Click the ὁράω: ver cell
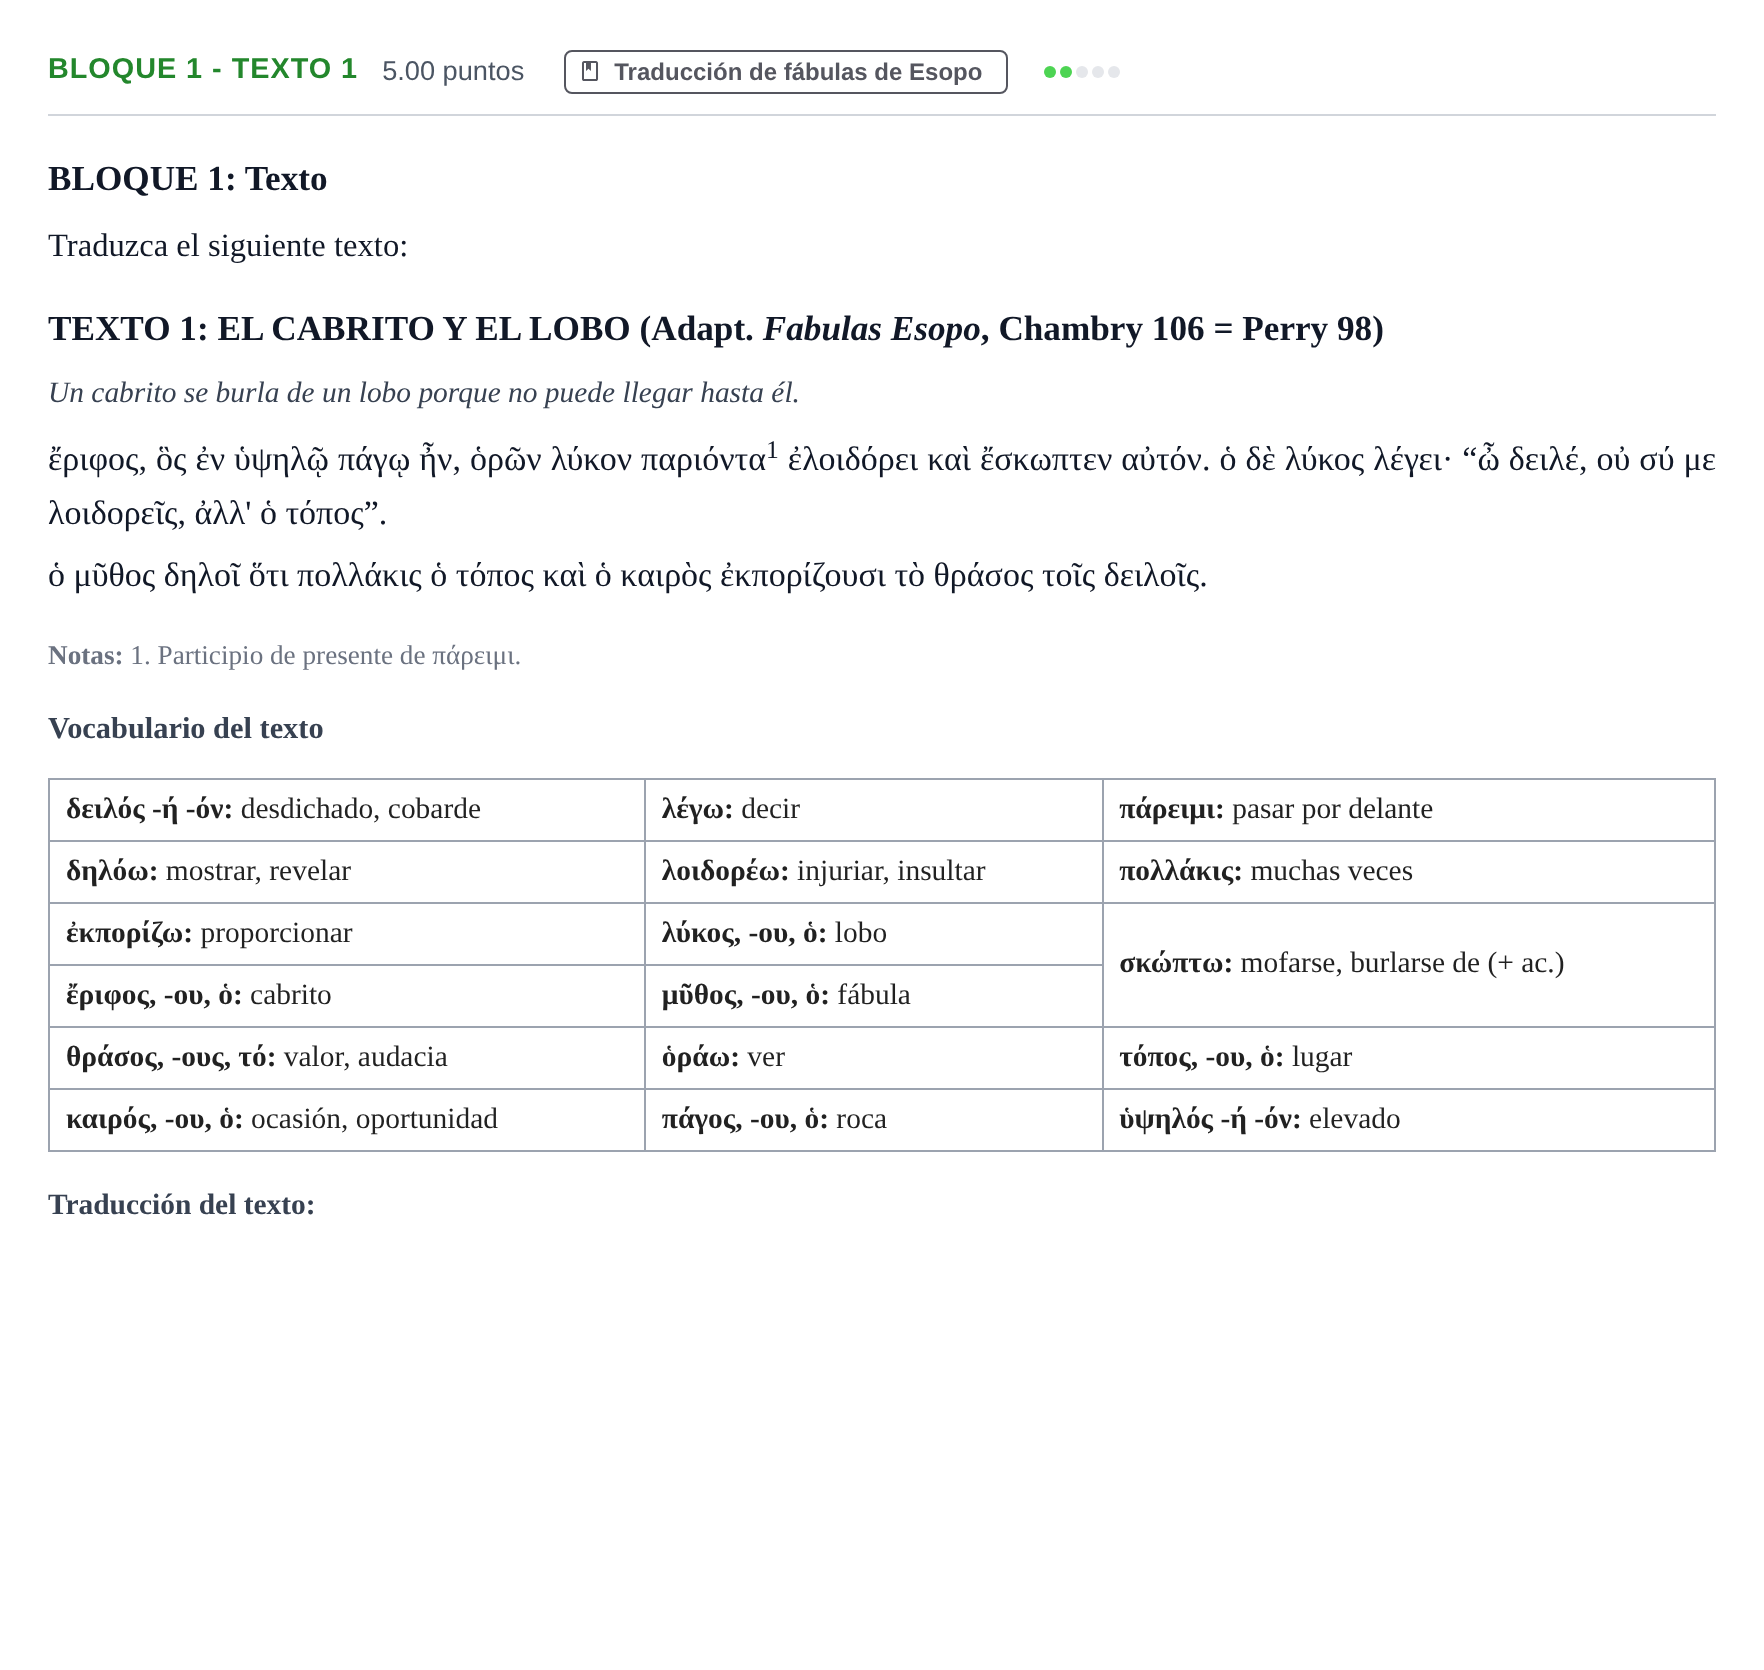1764x1670 pixels. [x=874, y=1058]
